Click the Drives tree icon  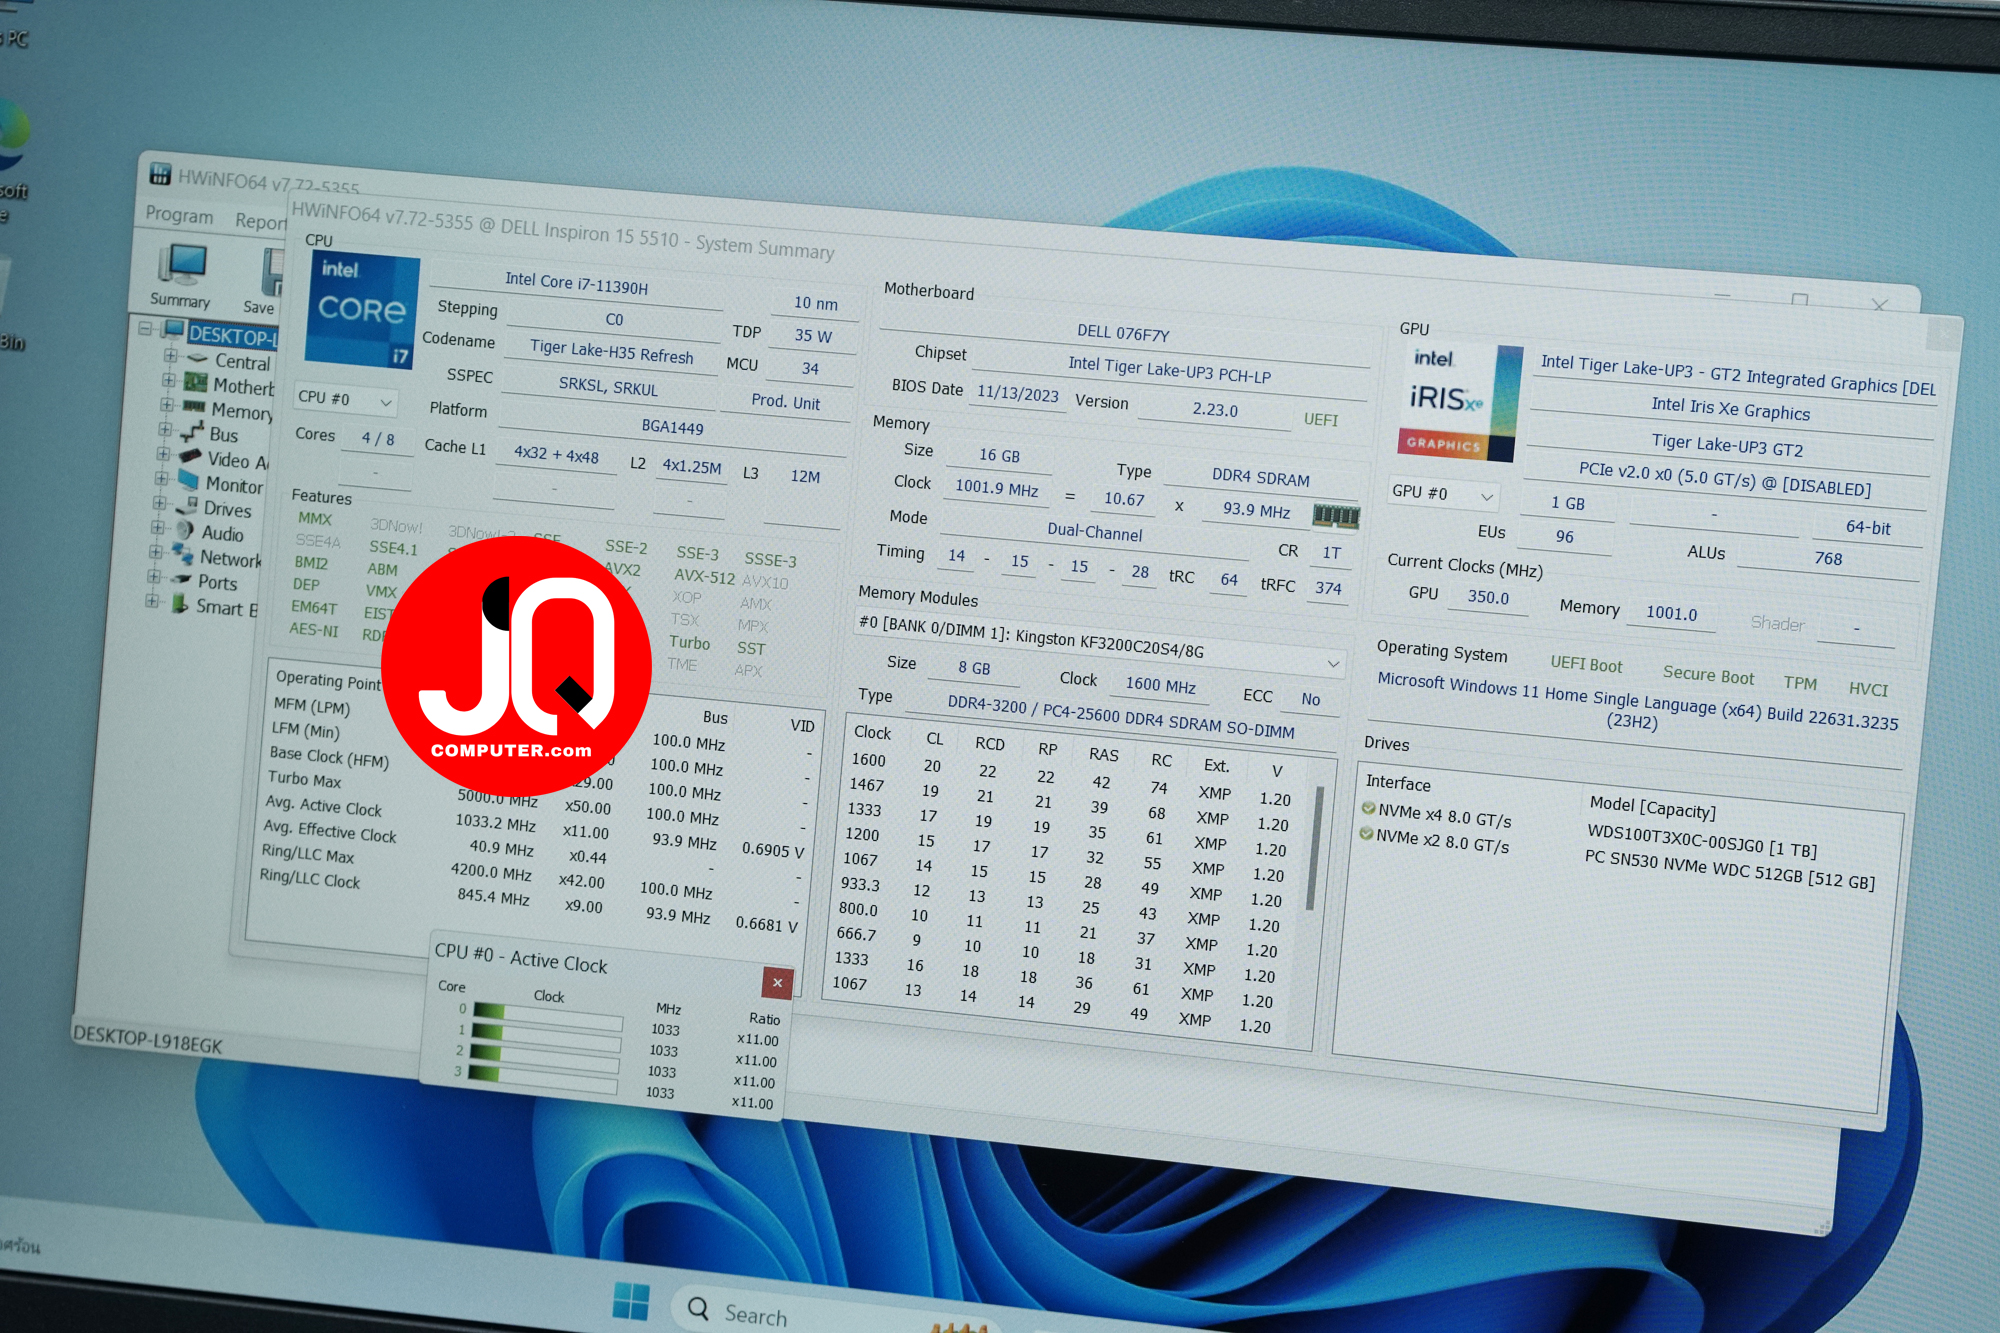pyautogui.click(x=187, y=505)
